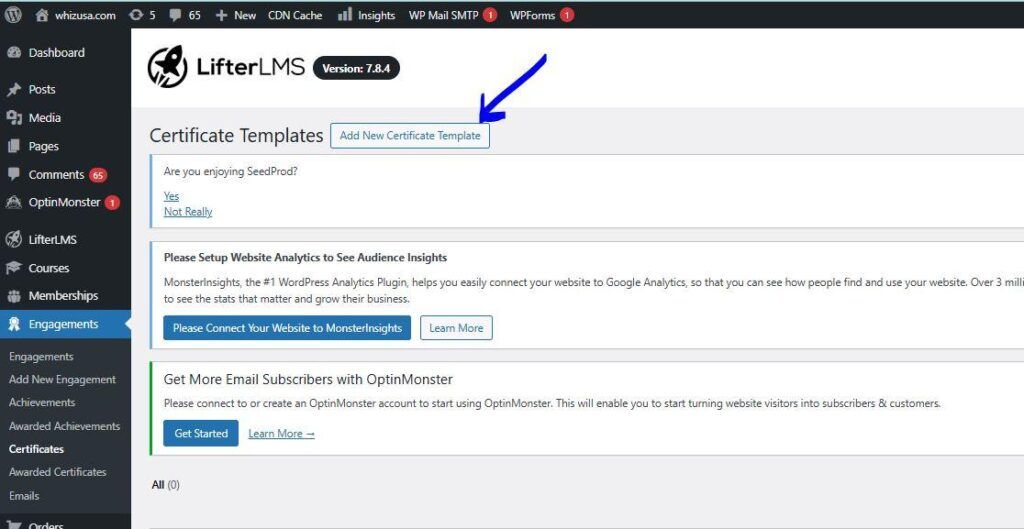
Task: Answer Yes to the SeedProd question
Action: (x=171, y=196)
